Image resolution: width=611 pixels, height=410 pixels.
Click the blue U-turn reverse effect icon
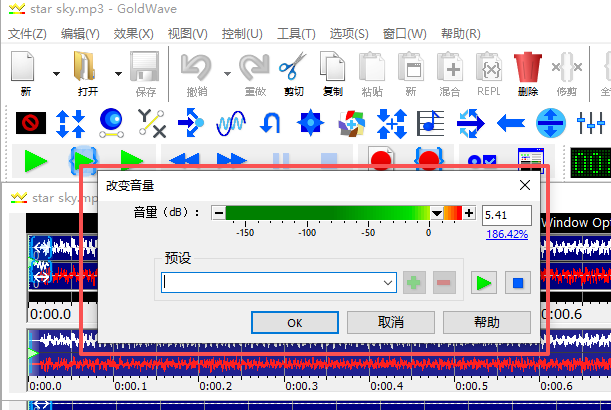270,123
